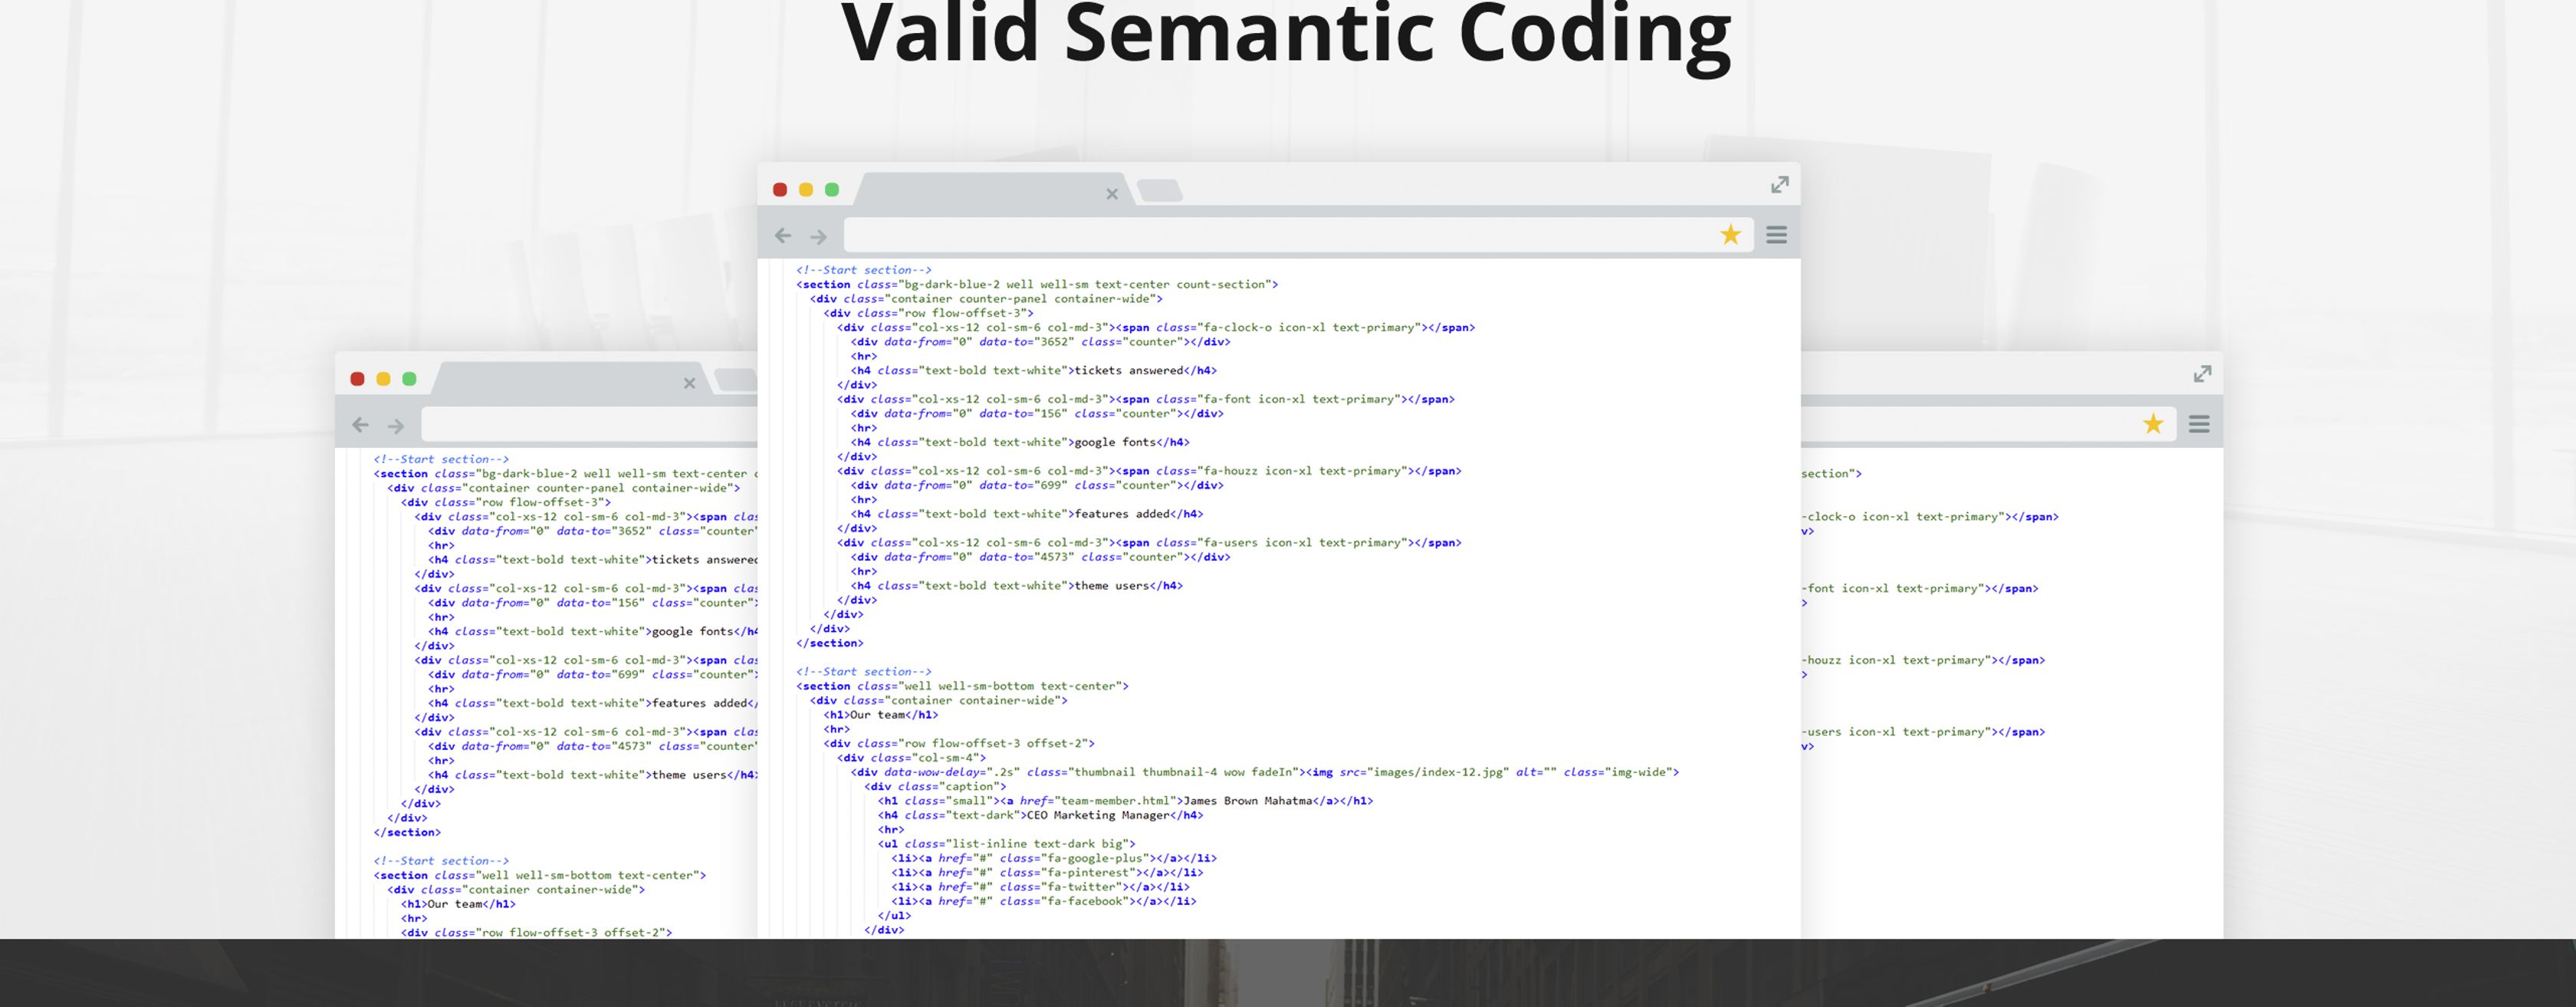Click the "fa-twitter" list item line
Viewport: 2576px width, 1007px height.
pyautogui.click(x=1040, y=887)
